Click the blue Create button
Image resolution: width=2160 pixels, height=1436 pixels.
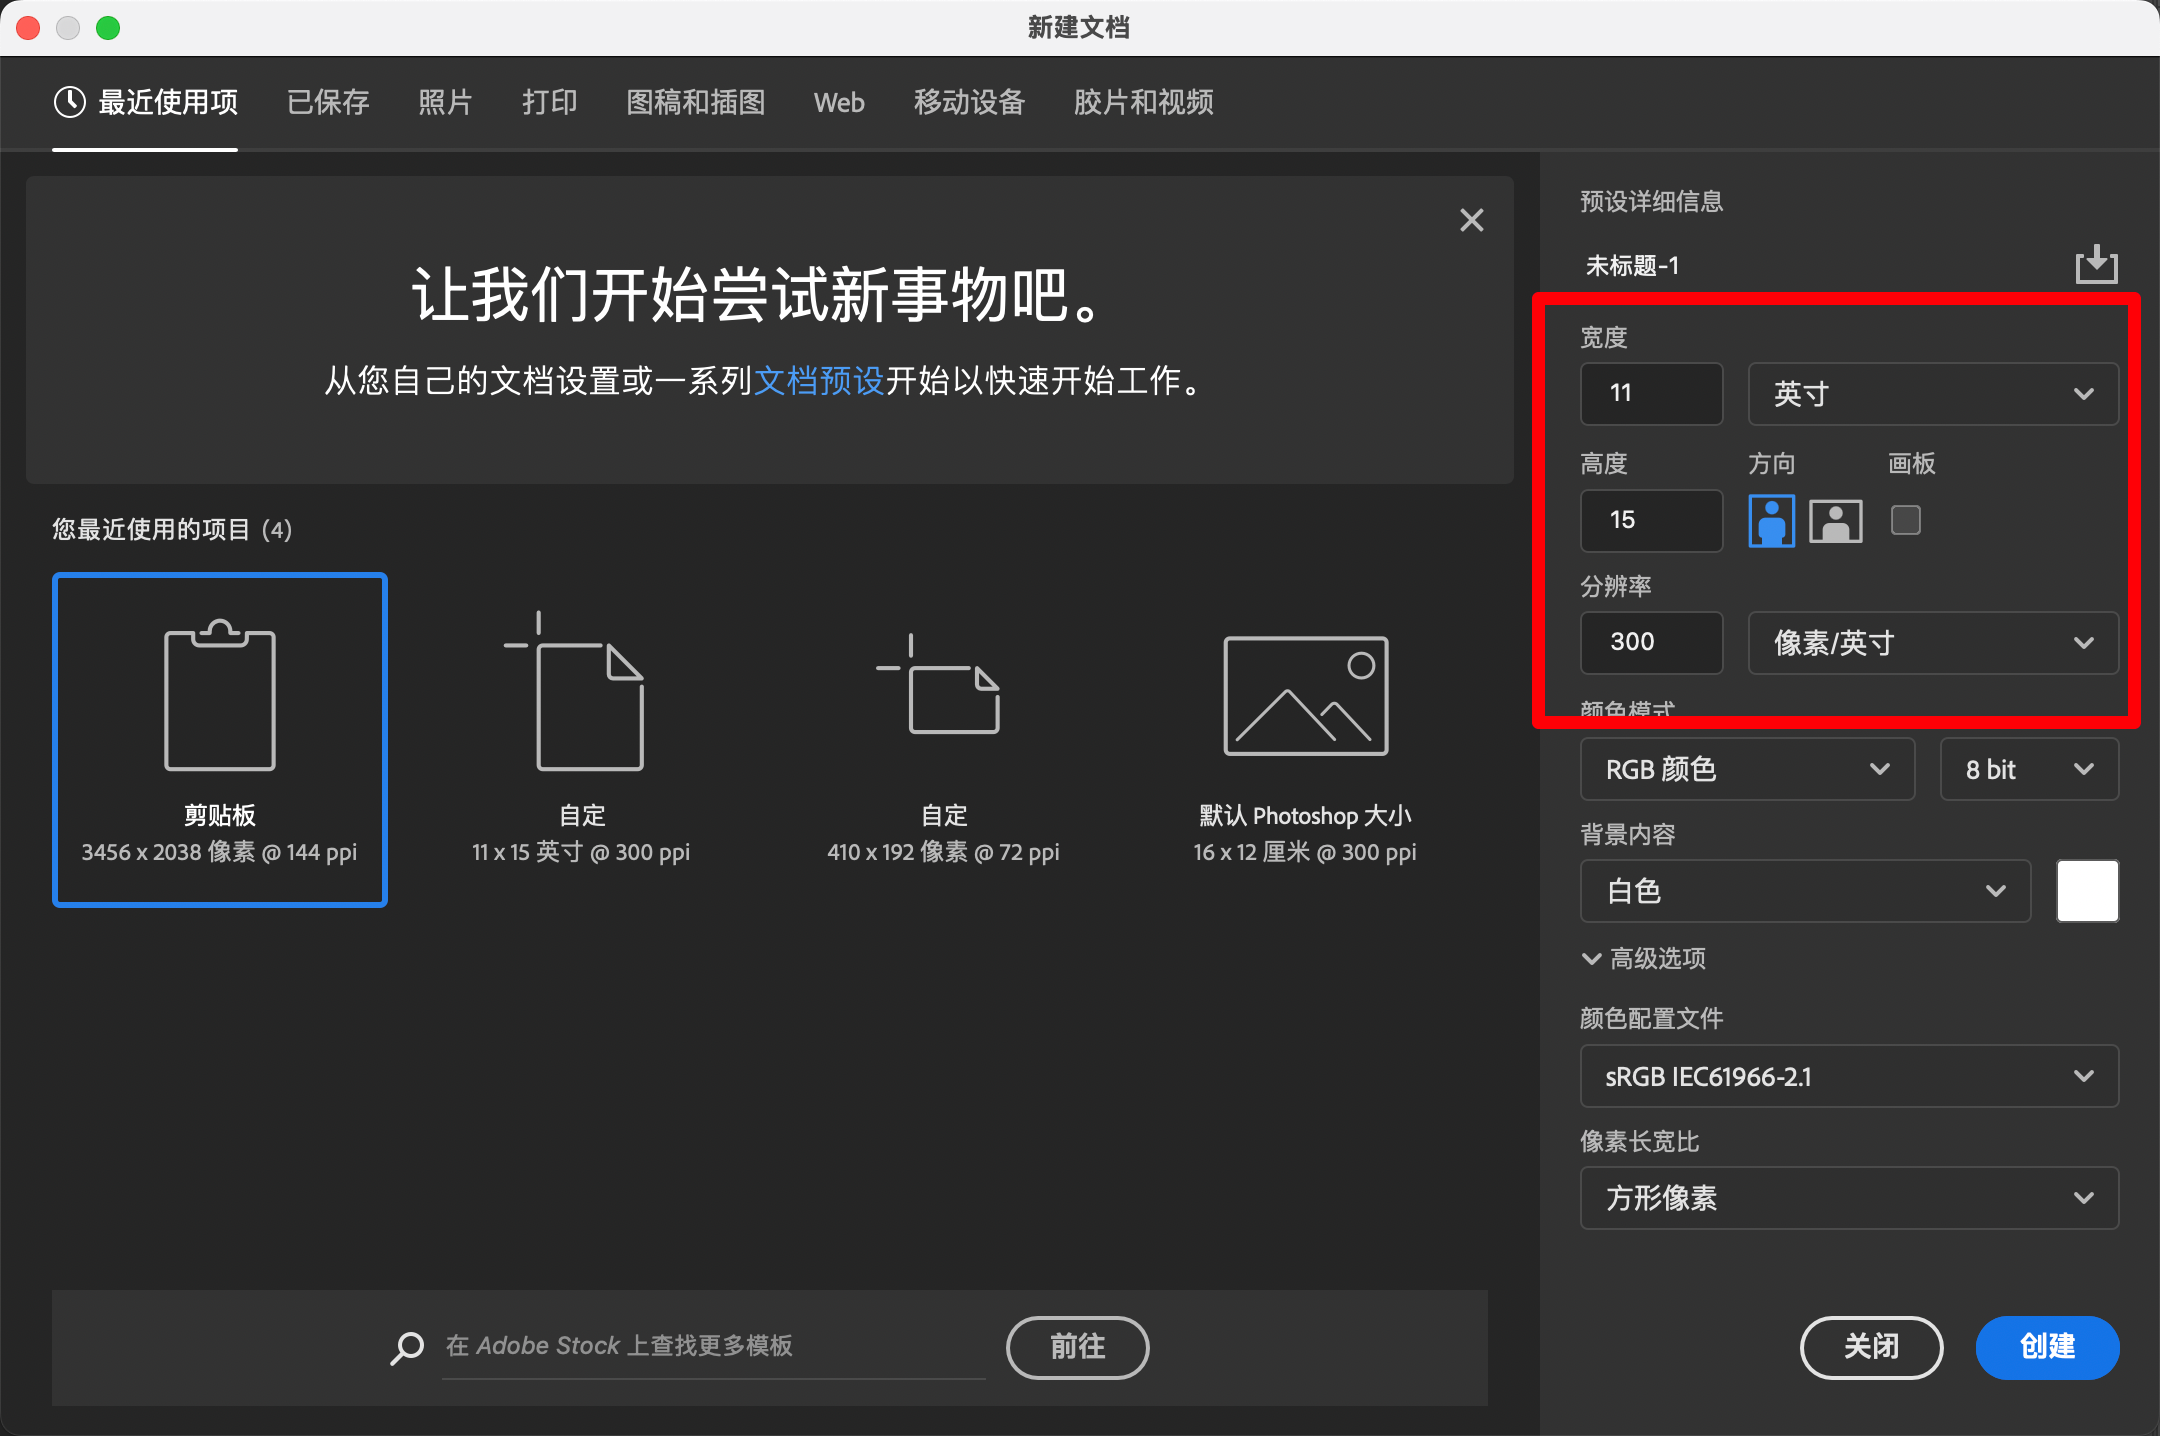[2047, 1347]
